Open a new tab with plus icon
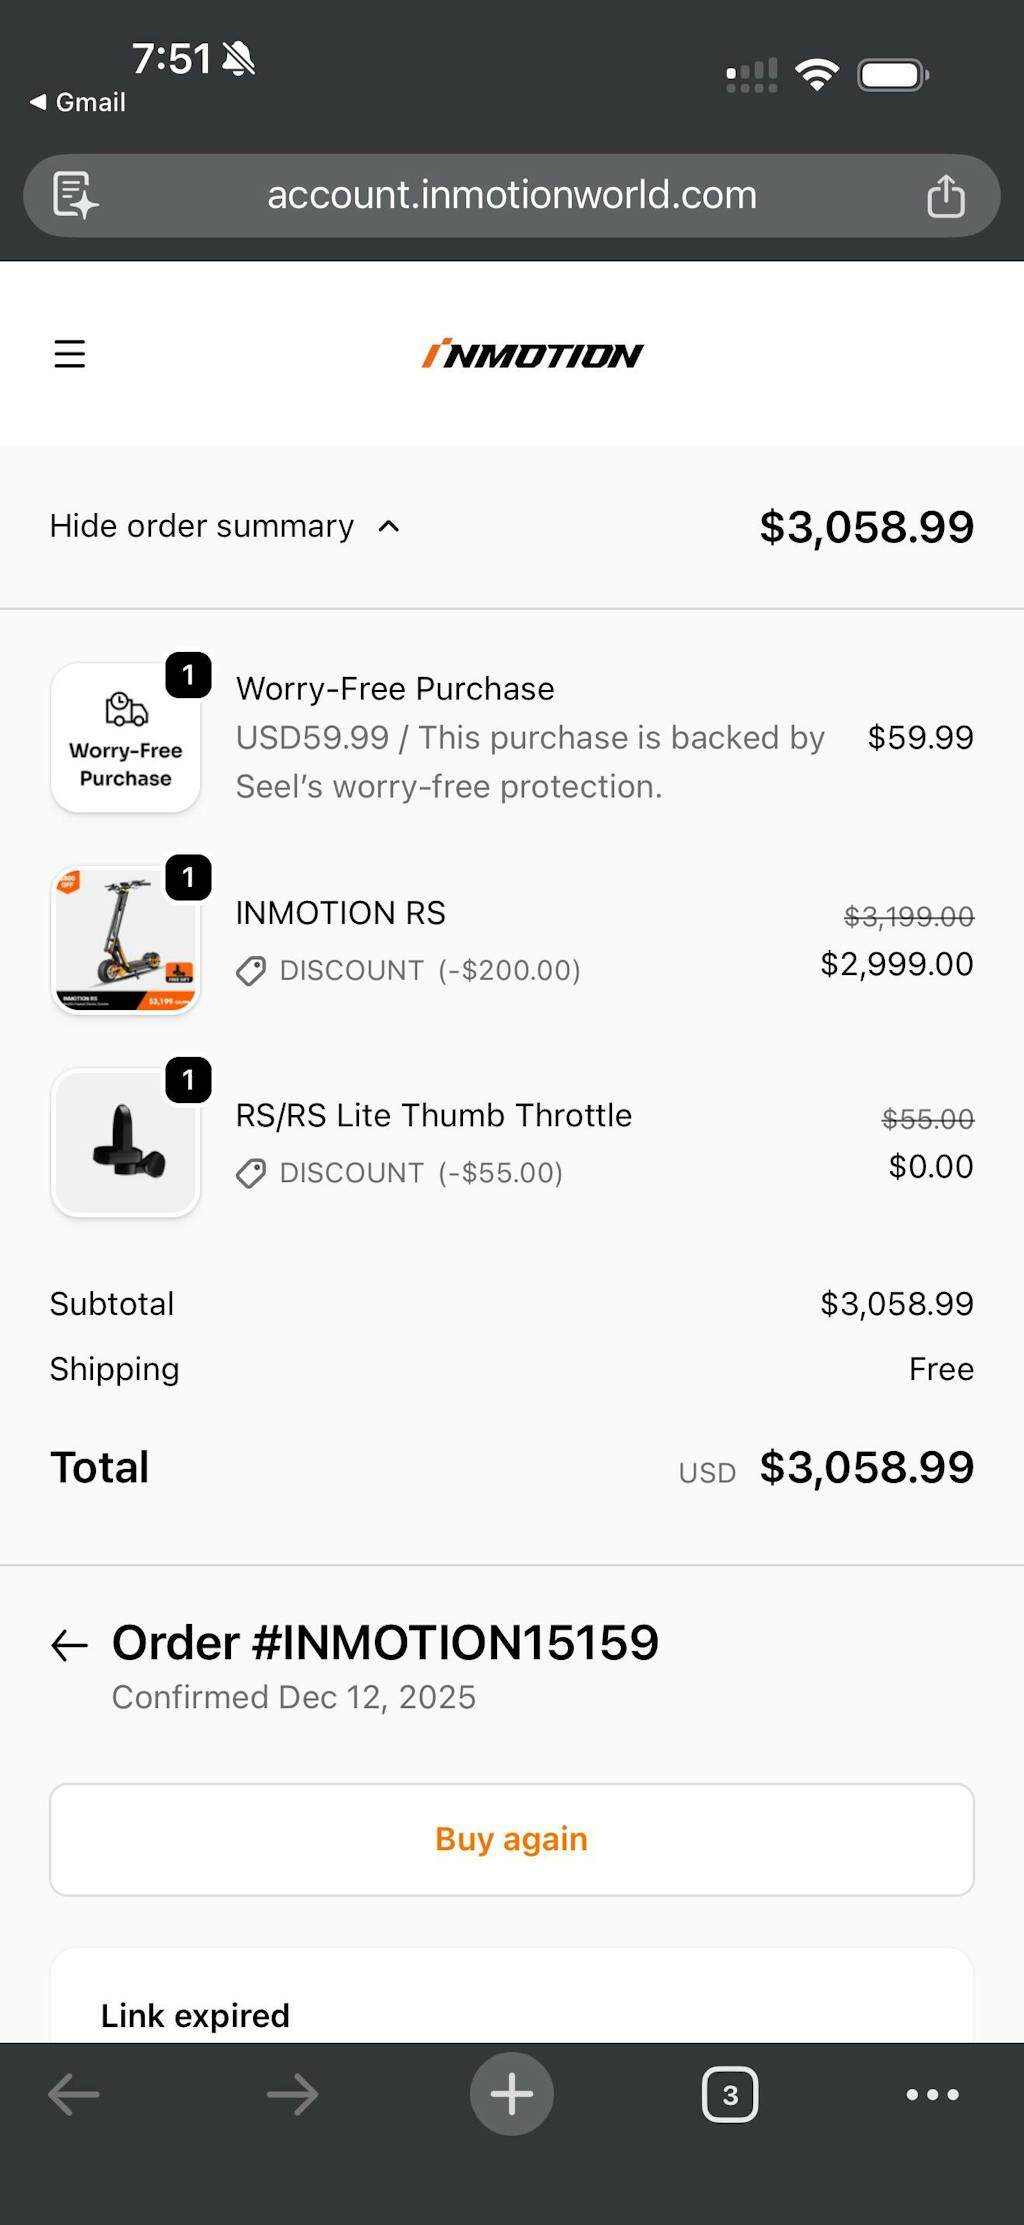Viewport: 1024px width, 2225px height. click(511, 2093)
